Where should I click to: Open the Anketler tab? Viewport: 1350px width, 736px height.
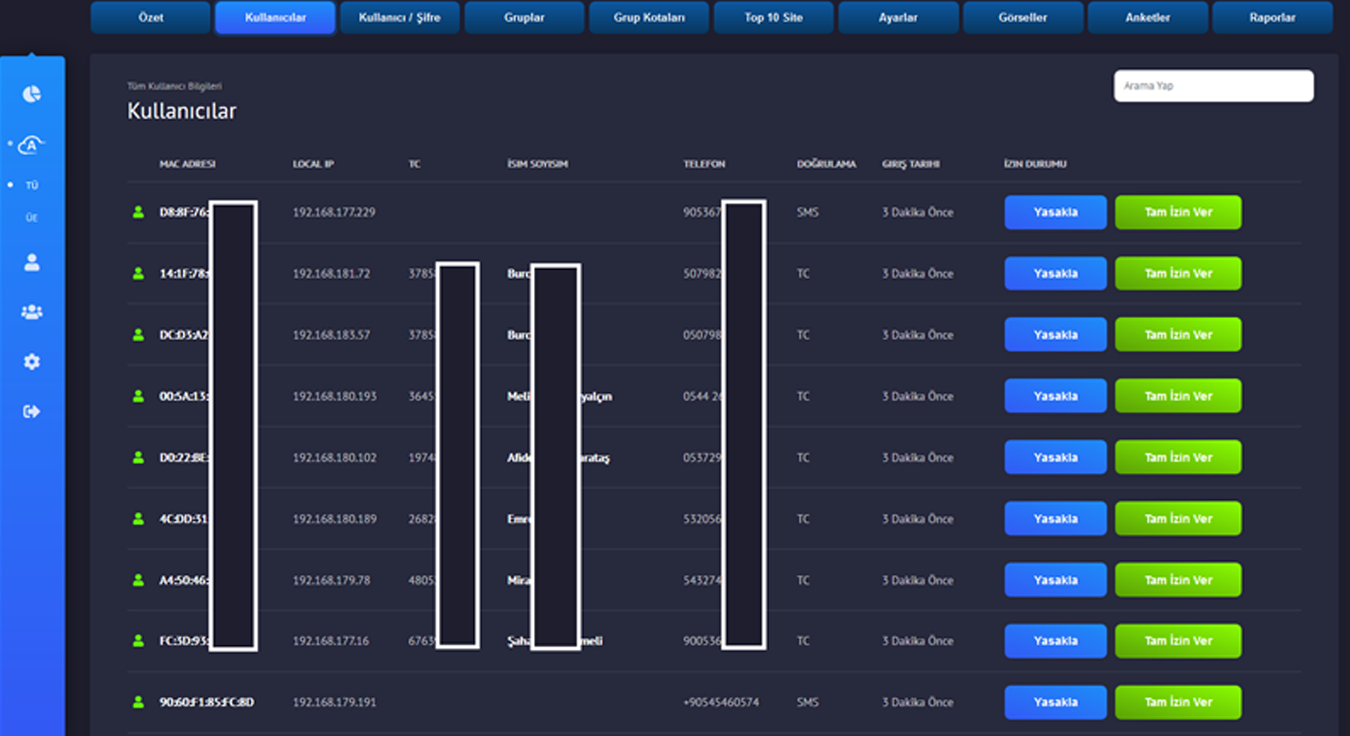1147,18
